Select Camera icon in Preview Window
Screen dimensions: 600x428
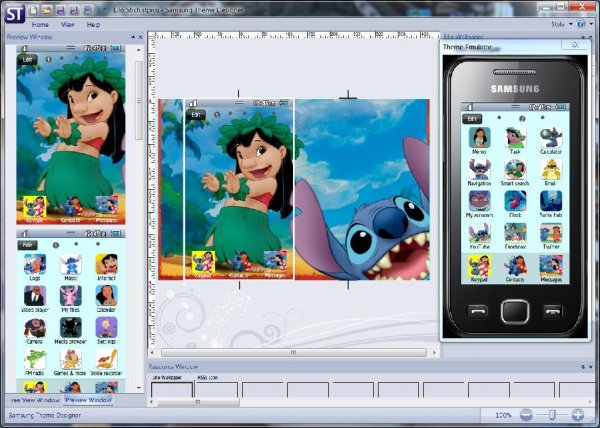(35, 330)
